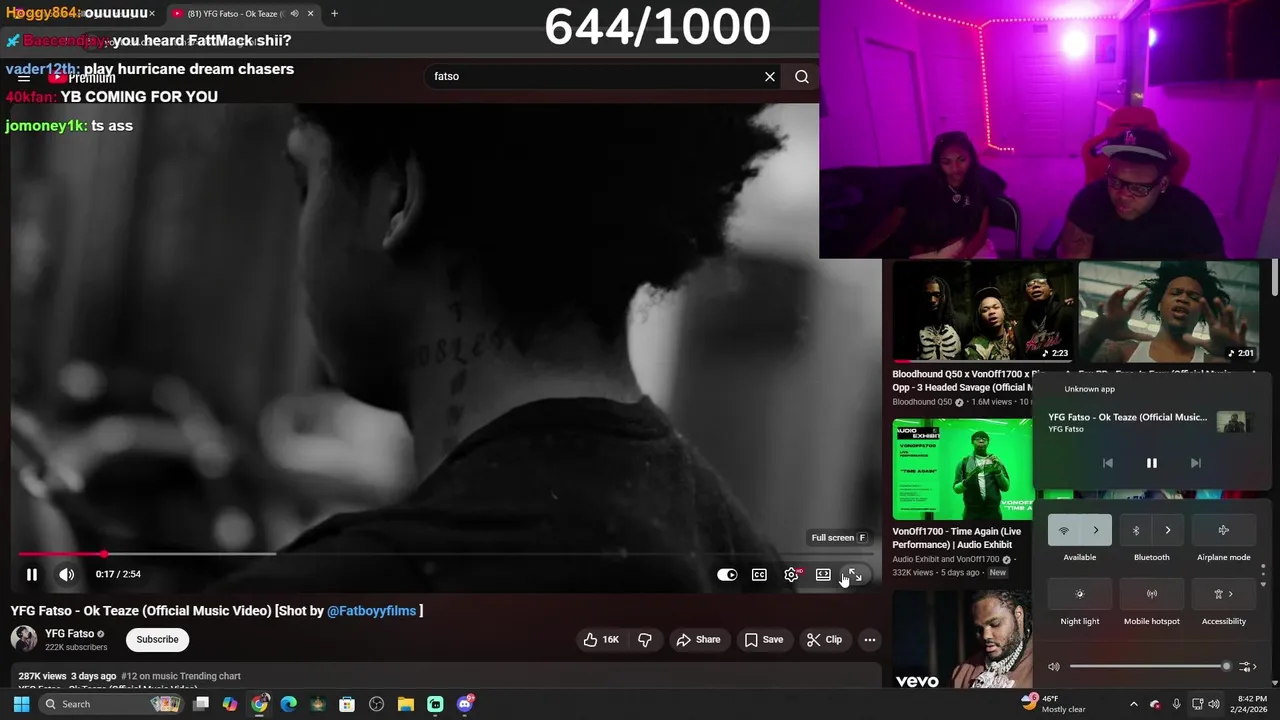Switch to Google Chrome on taskbar
The image size is (1280, 720).
click(260, 704)
